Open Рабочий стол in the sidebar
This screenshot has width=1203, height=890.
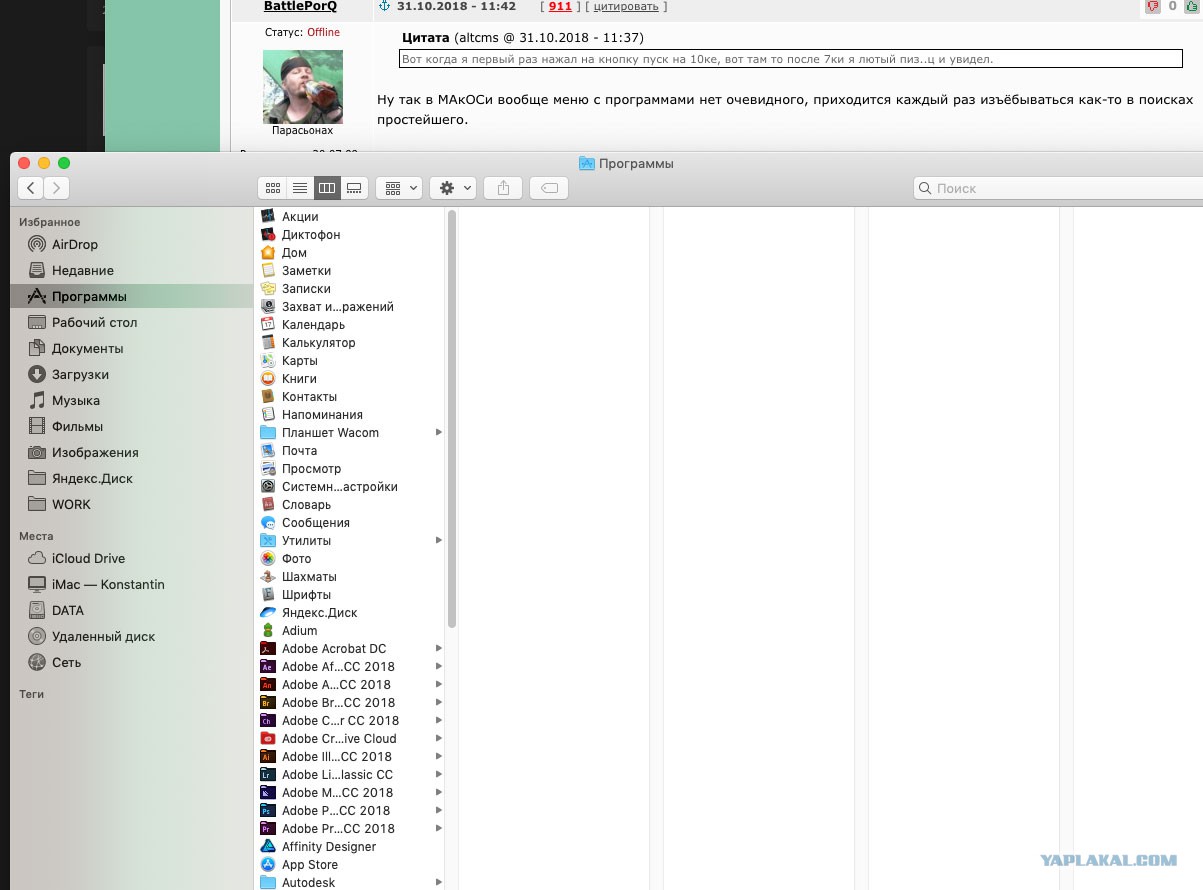point(131,322)
